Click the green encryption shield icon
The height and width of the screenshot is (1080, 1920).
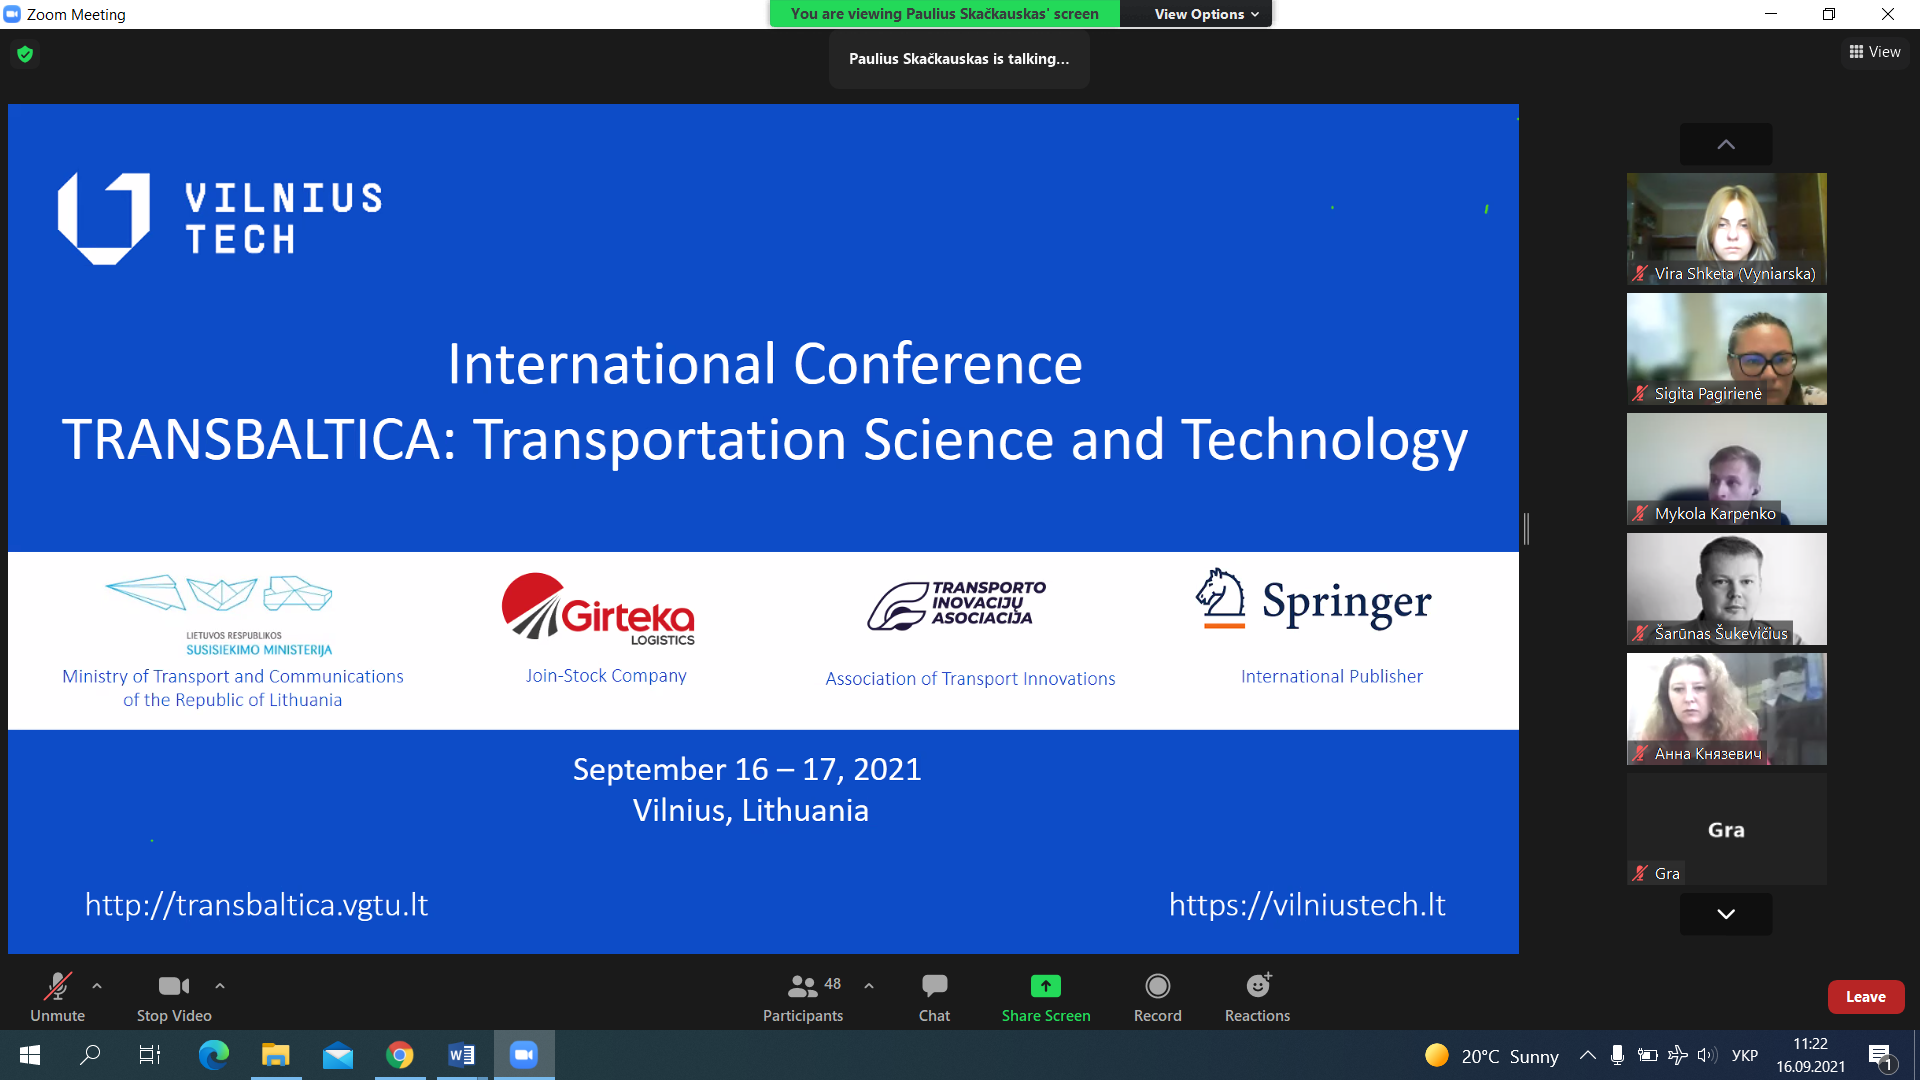click(25, 54)
